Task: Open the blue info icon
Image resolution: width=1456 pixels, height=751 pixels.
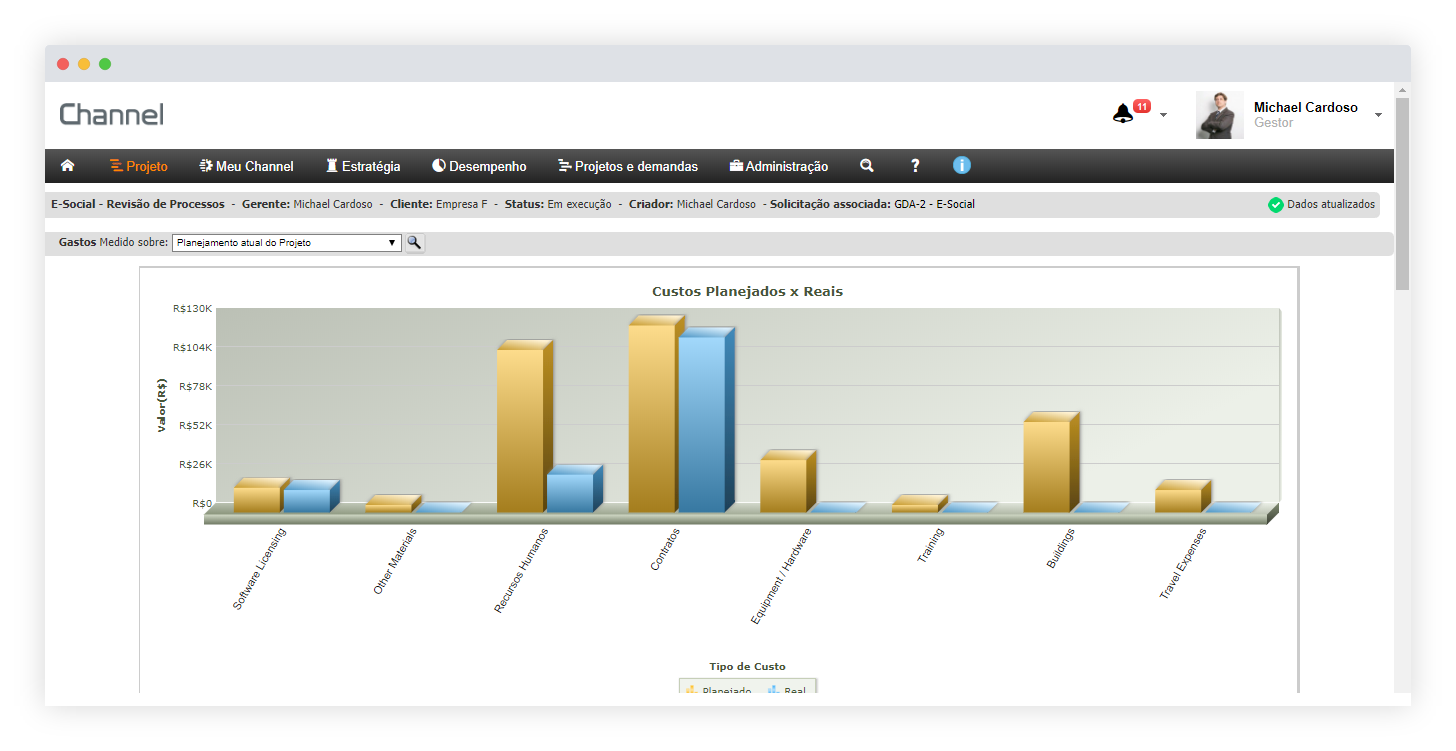Action: (x=962, y=166)
